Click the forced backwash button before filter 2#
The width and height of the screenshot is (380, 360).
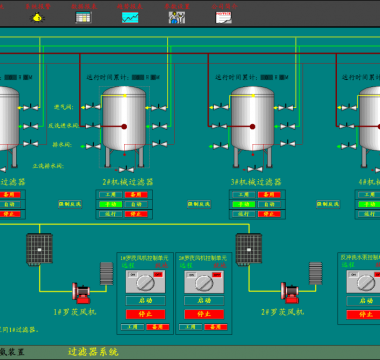(x=70, y=204)
